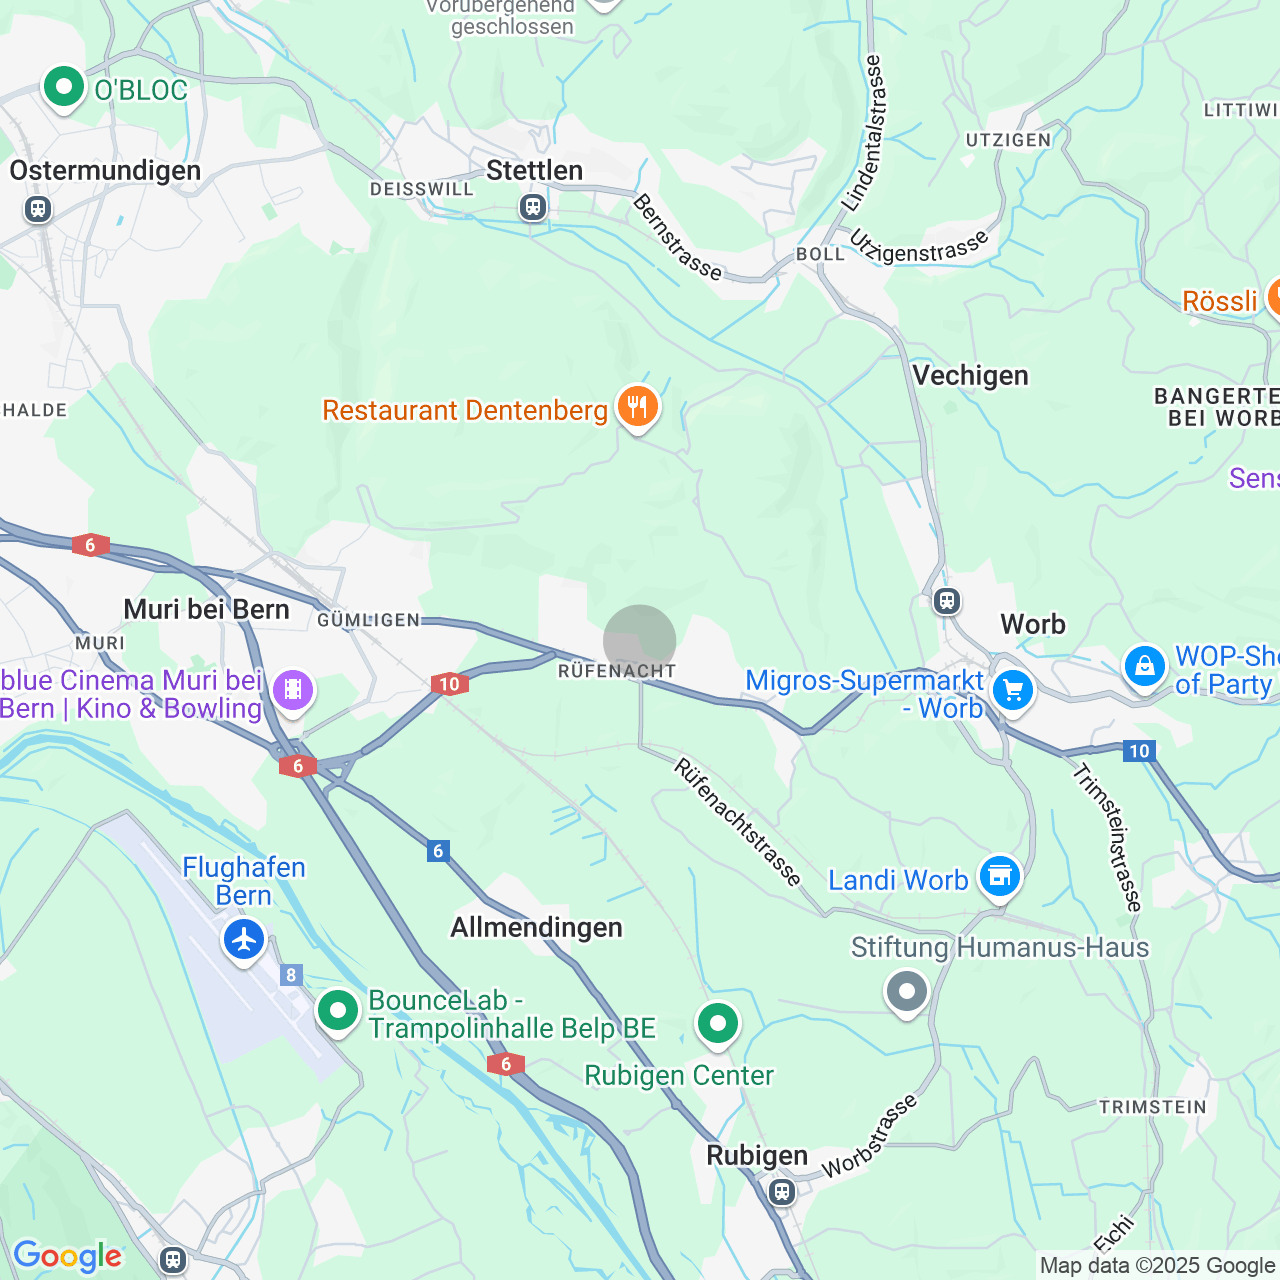The height and width of the screenshot is (1280, 1280).
Task: Open the O'BLOC green location pin
Action: tap(64, 88)
